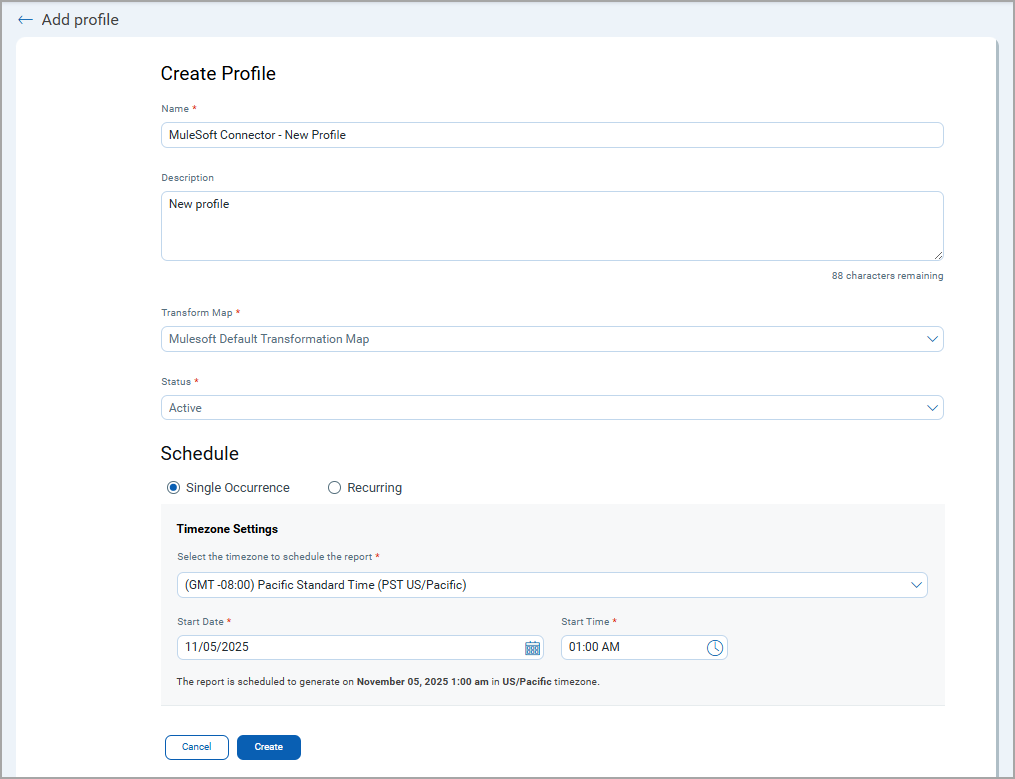This screenshot has width=1015, height=779.
Task: Click the Add profile header text
Action: [x=80, y=19]
